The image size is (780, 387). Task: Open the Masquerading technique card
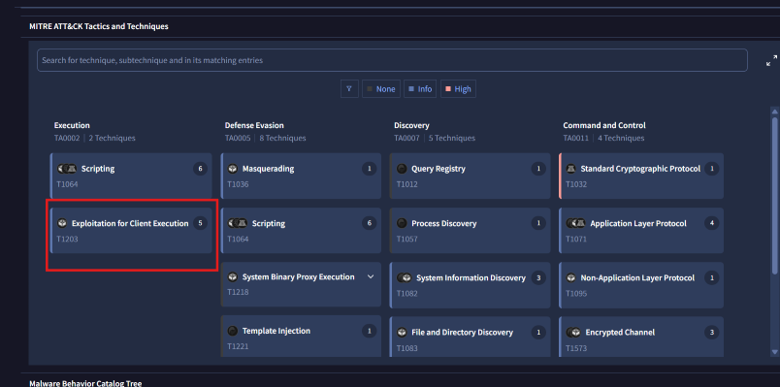coord(301,176)
